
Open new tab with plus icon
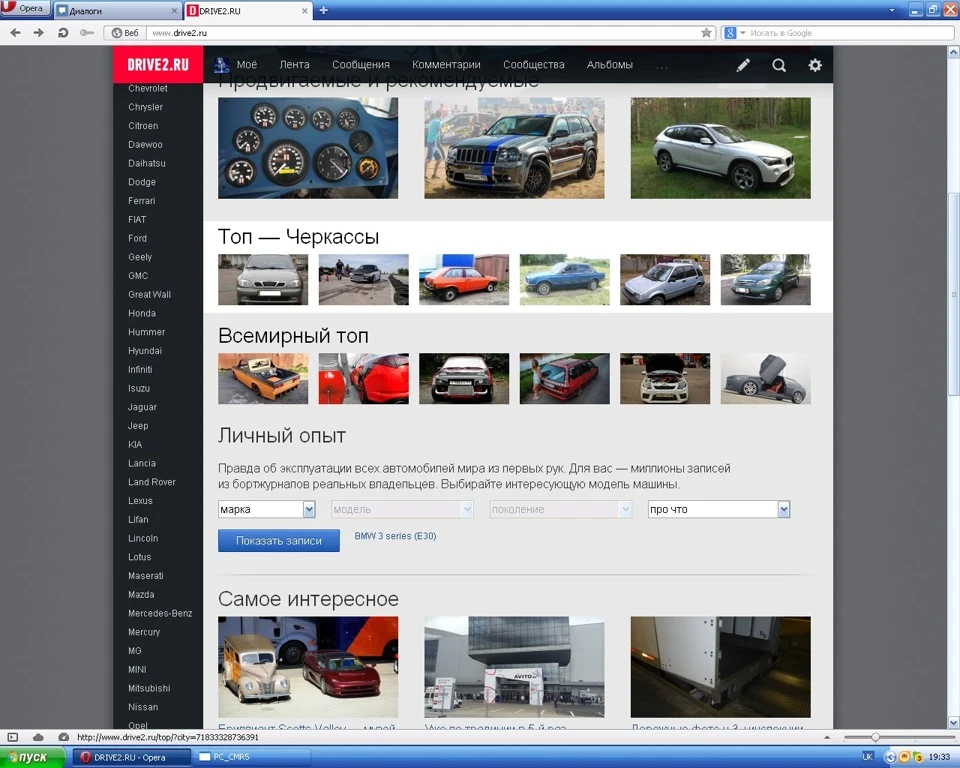click(x=324, y=10)
